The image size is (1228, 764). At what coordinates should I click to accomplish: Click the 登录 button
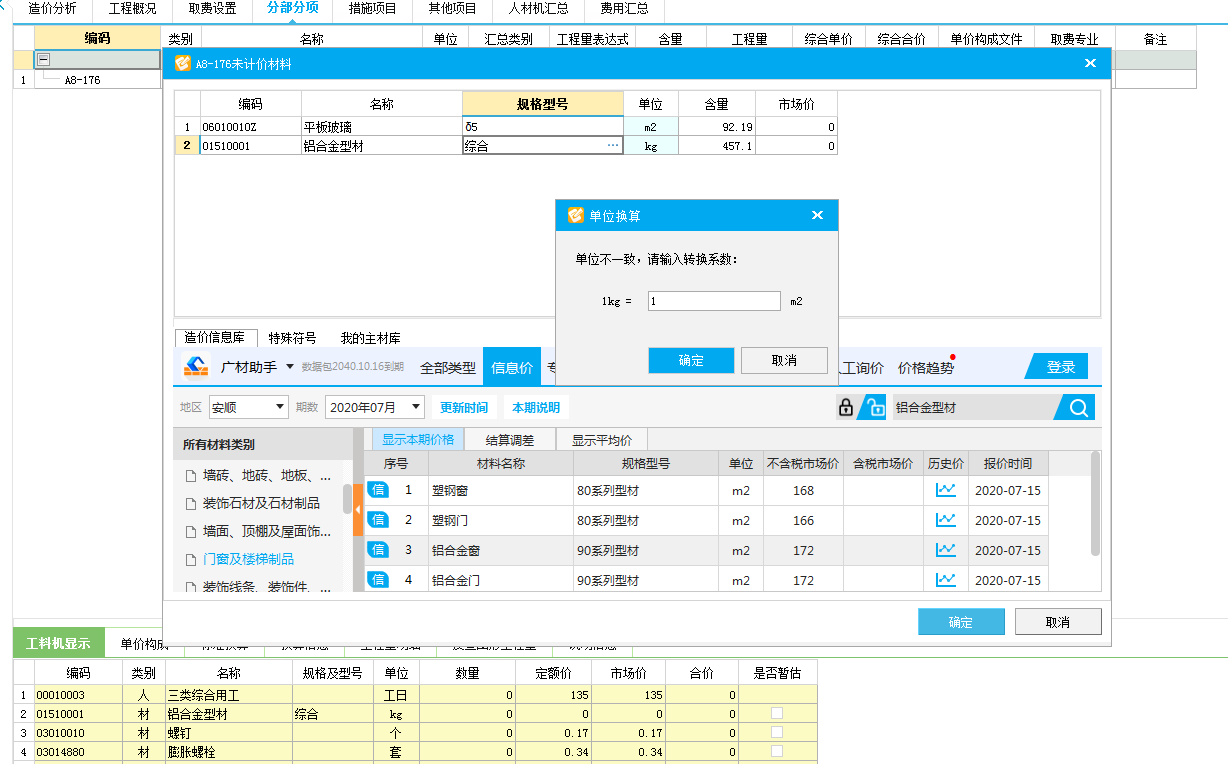pyautogui.click(x=1059, y=367)
